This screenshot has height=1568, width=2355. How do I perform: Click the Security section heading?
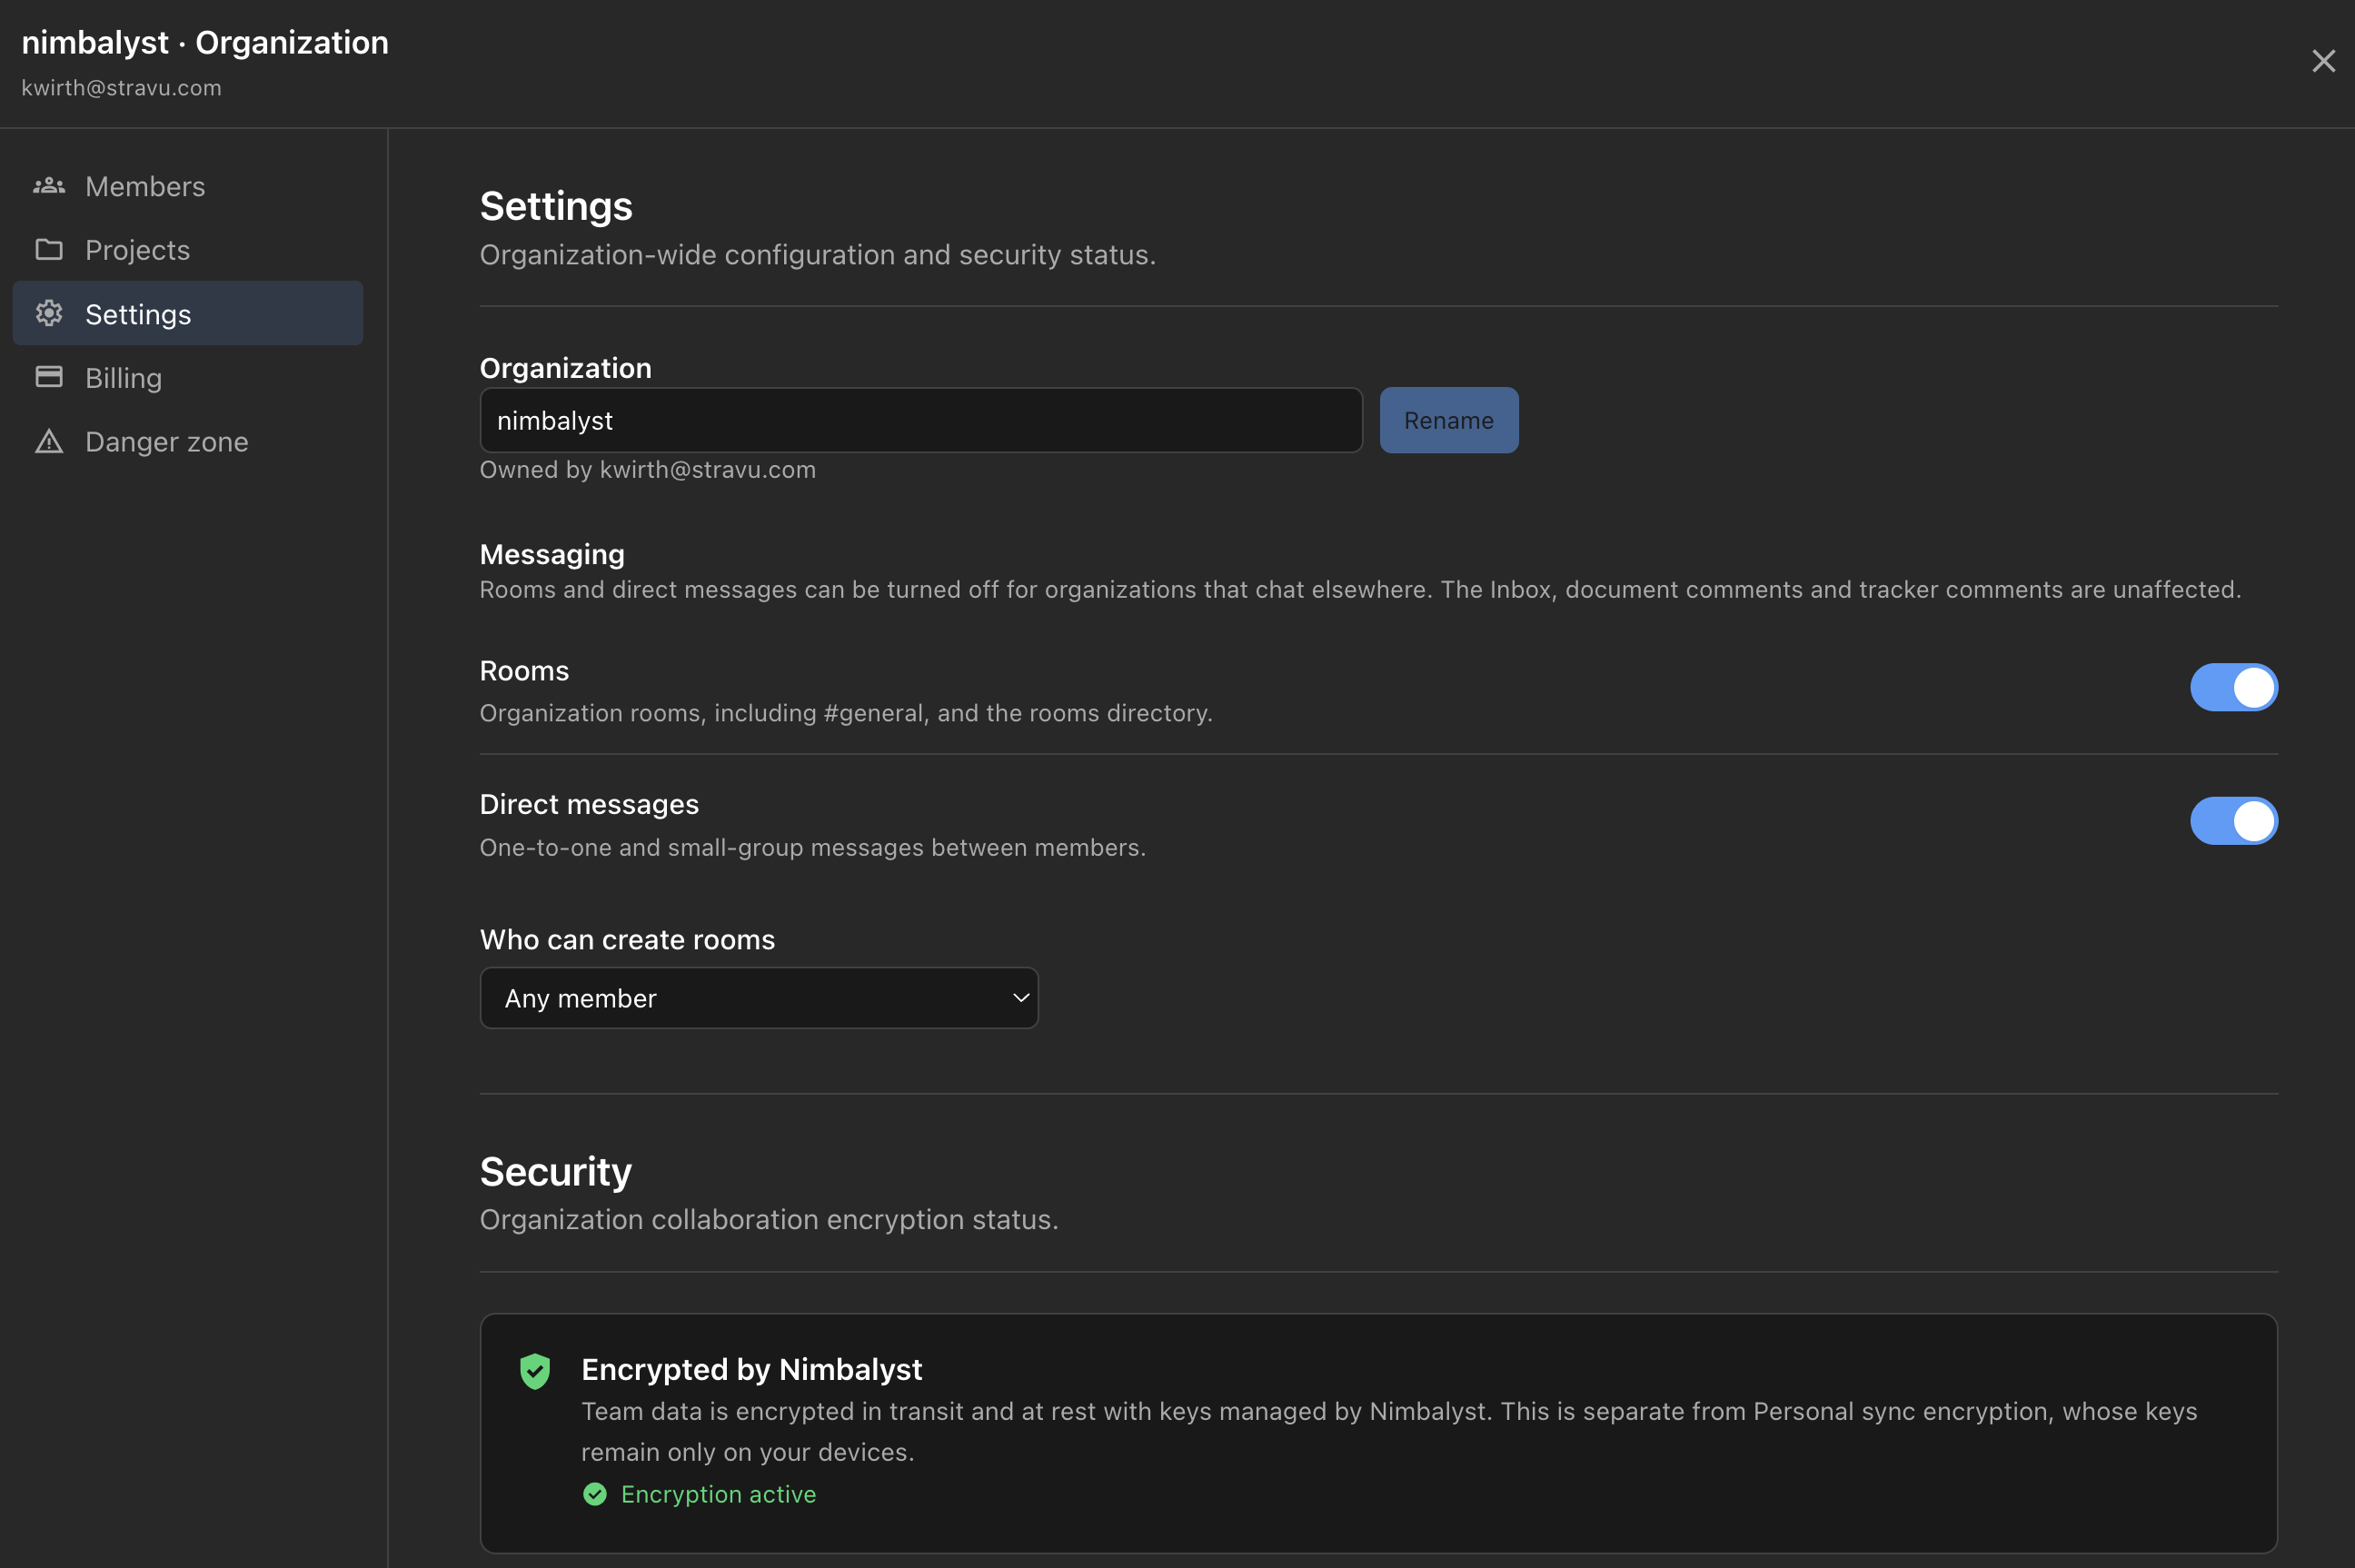(x=556, y=1171)
